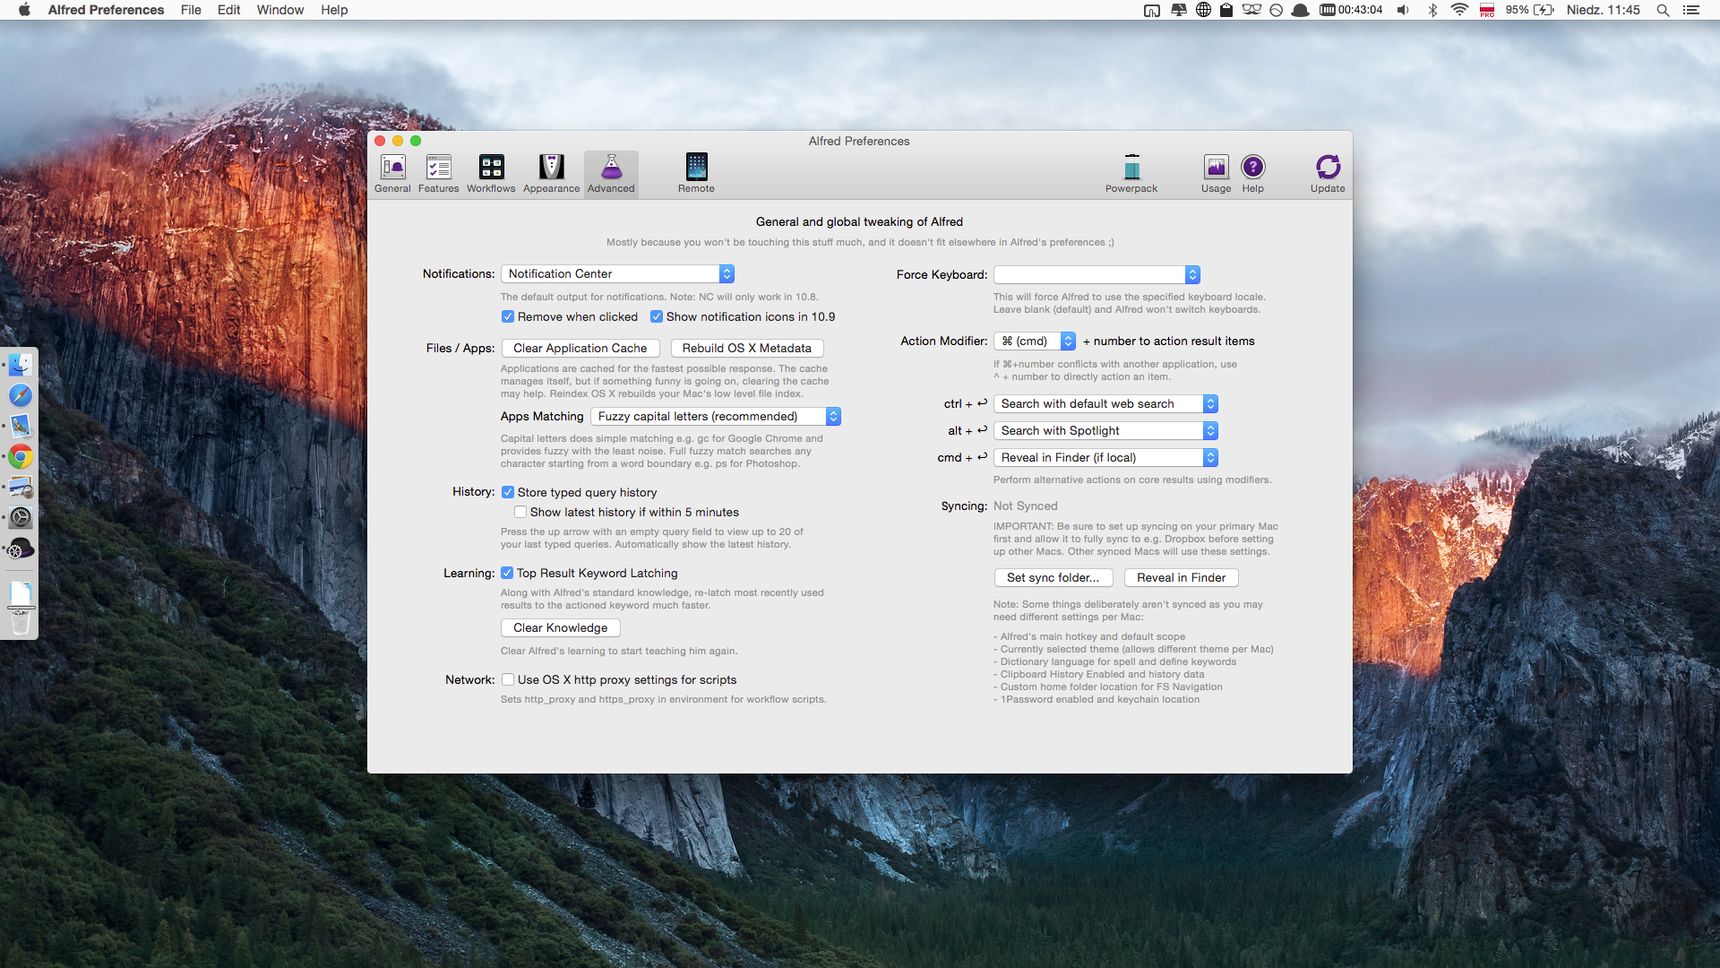
Task: Enable Show latest history within 5 minutes
Action: click(x=520, y=512)
